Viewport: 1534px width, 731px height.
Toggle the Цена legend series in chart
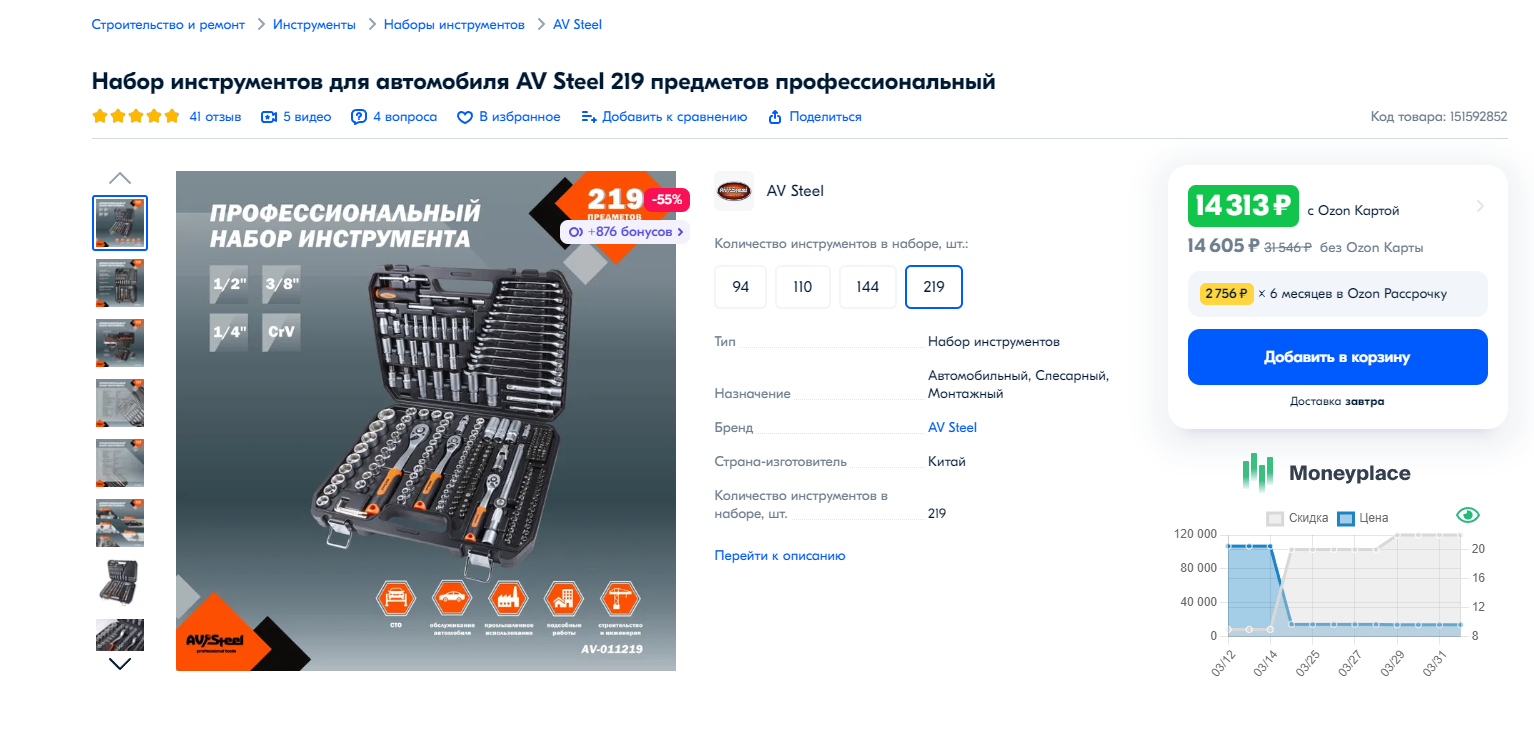pyautogui.click(x=1363, y=518)
